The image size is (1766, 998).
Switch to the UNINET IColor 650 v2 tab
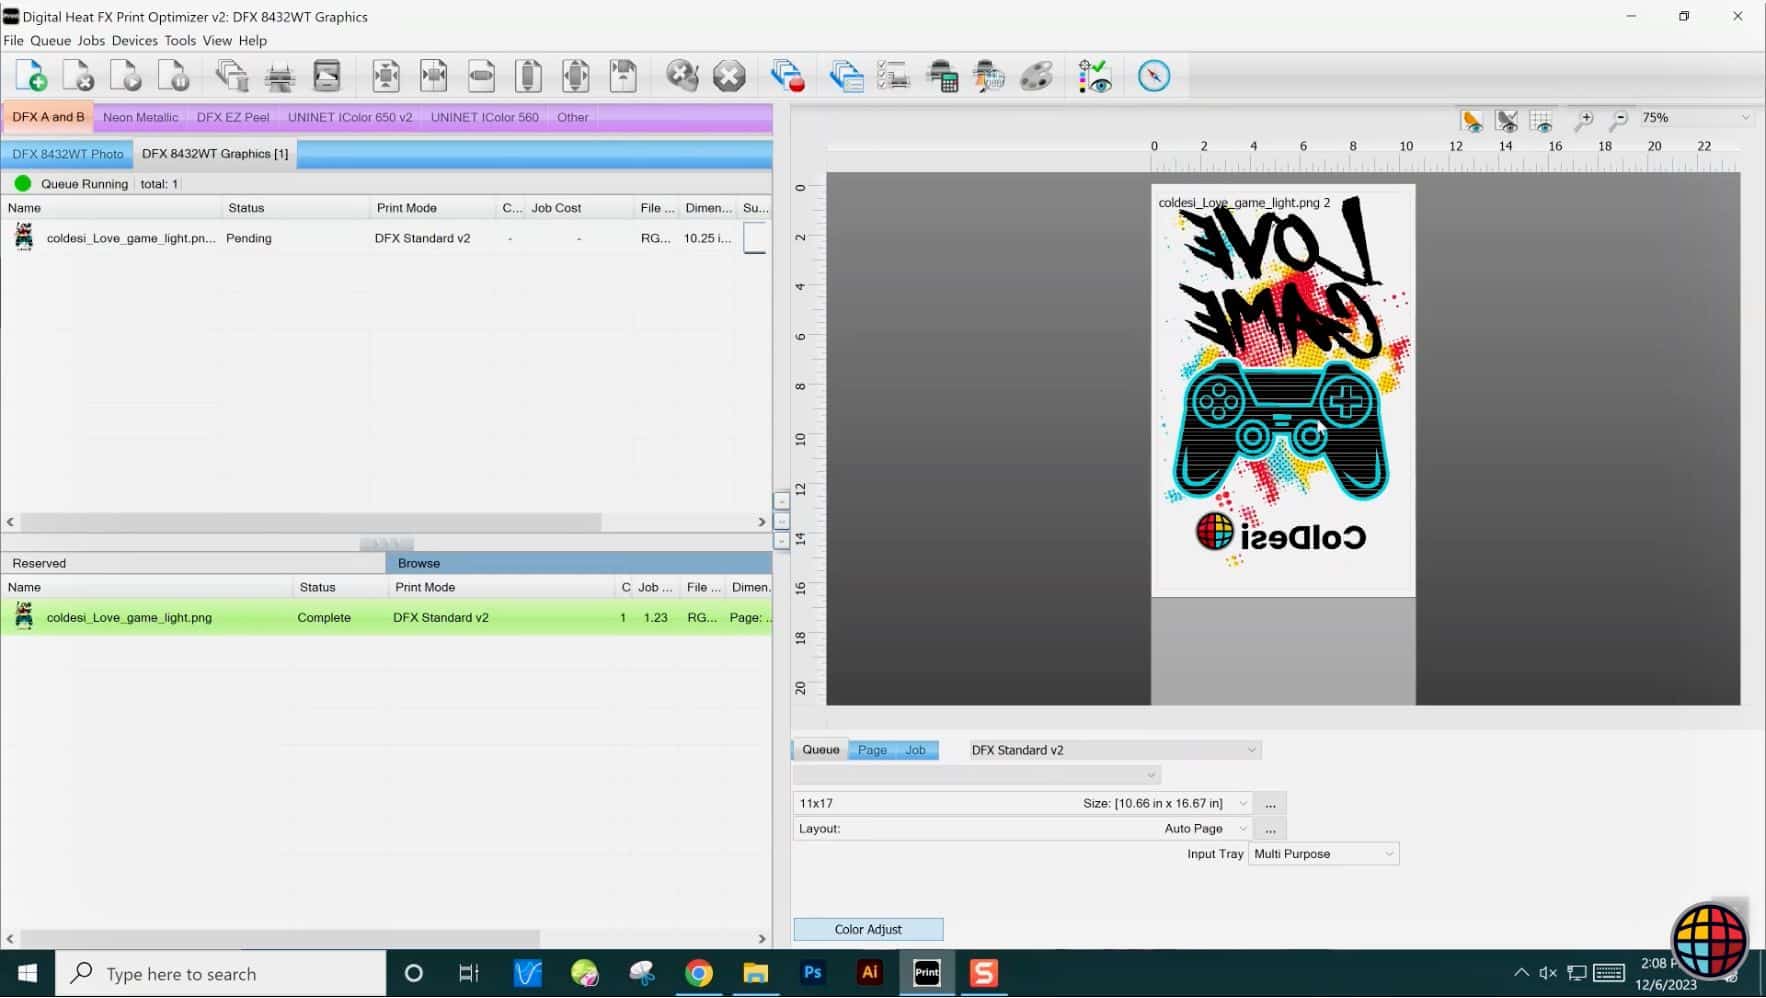(350, 117)
